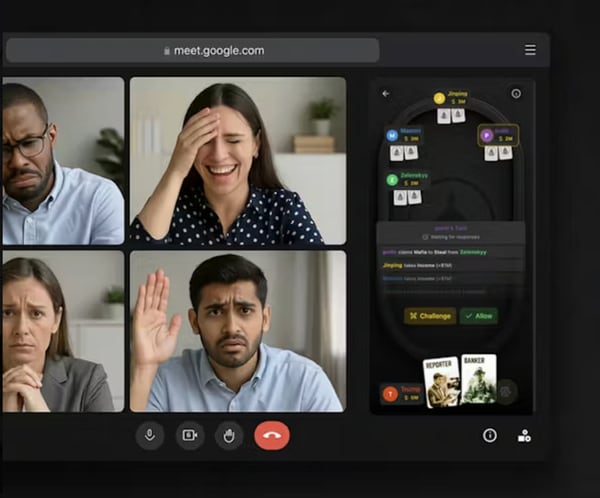The height and width of the screenshot is (498, 600).
Task: Click Jinping's yellow player avatar
Action: pyautogui.click(x=439, y=98)
